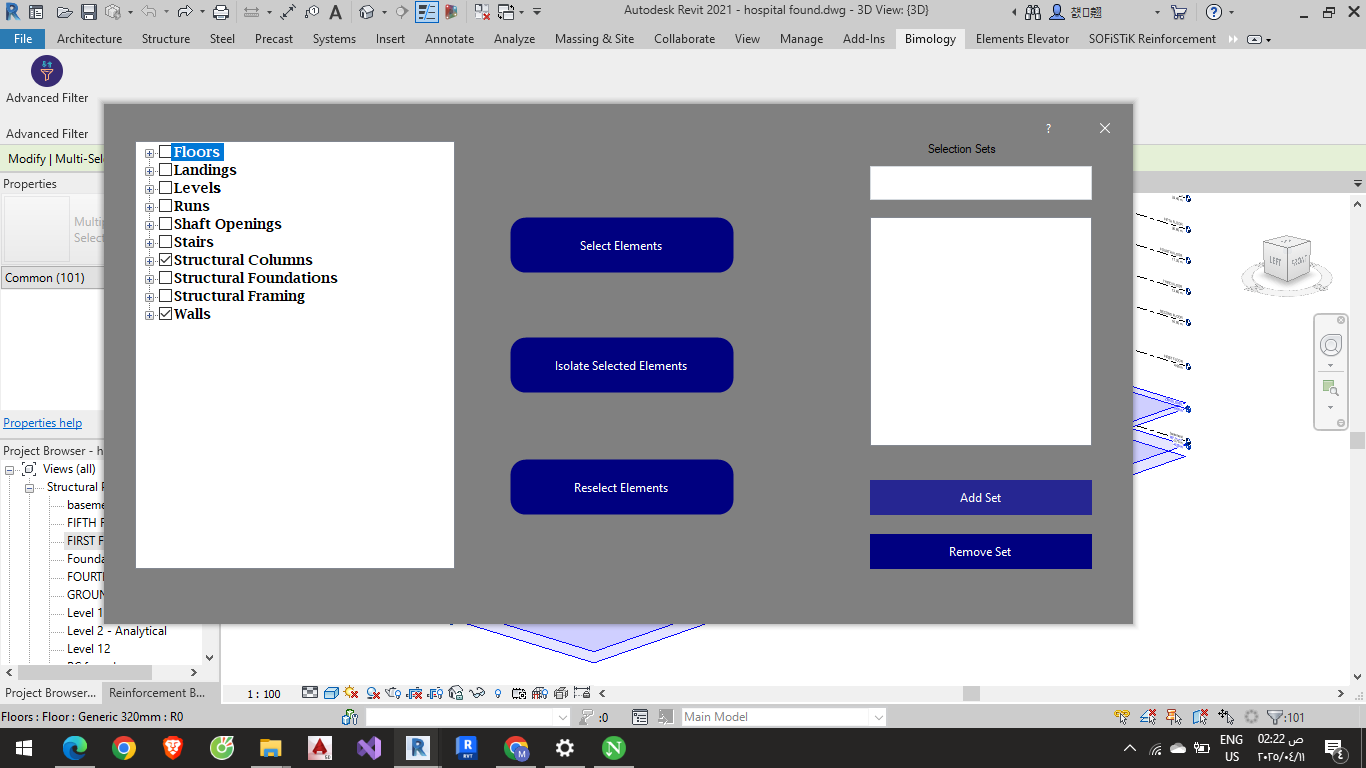
Task: Click the Redo arrow in quick access toolbar
Action: click(185, 12)
